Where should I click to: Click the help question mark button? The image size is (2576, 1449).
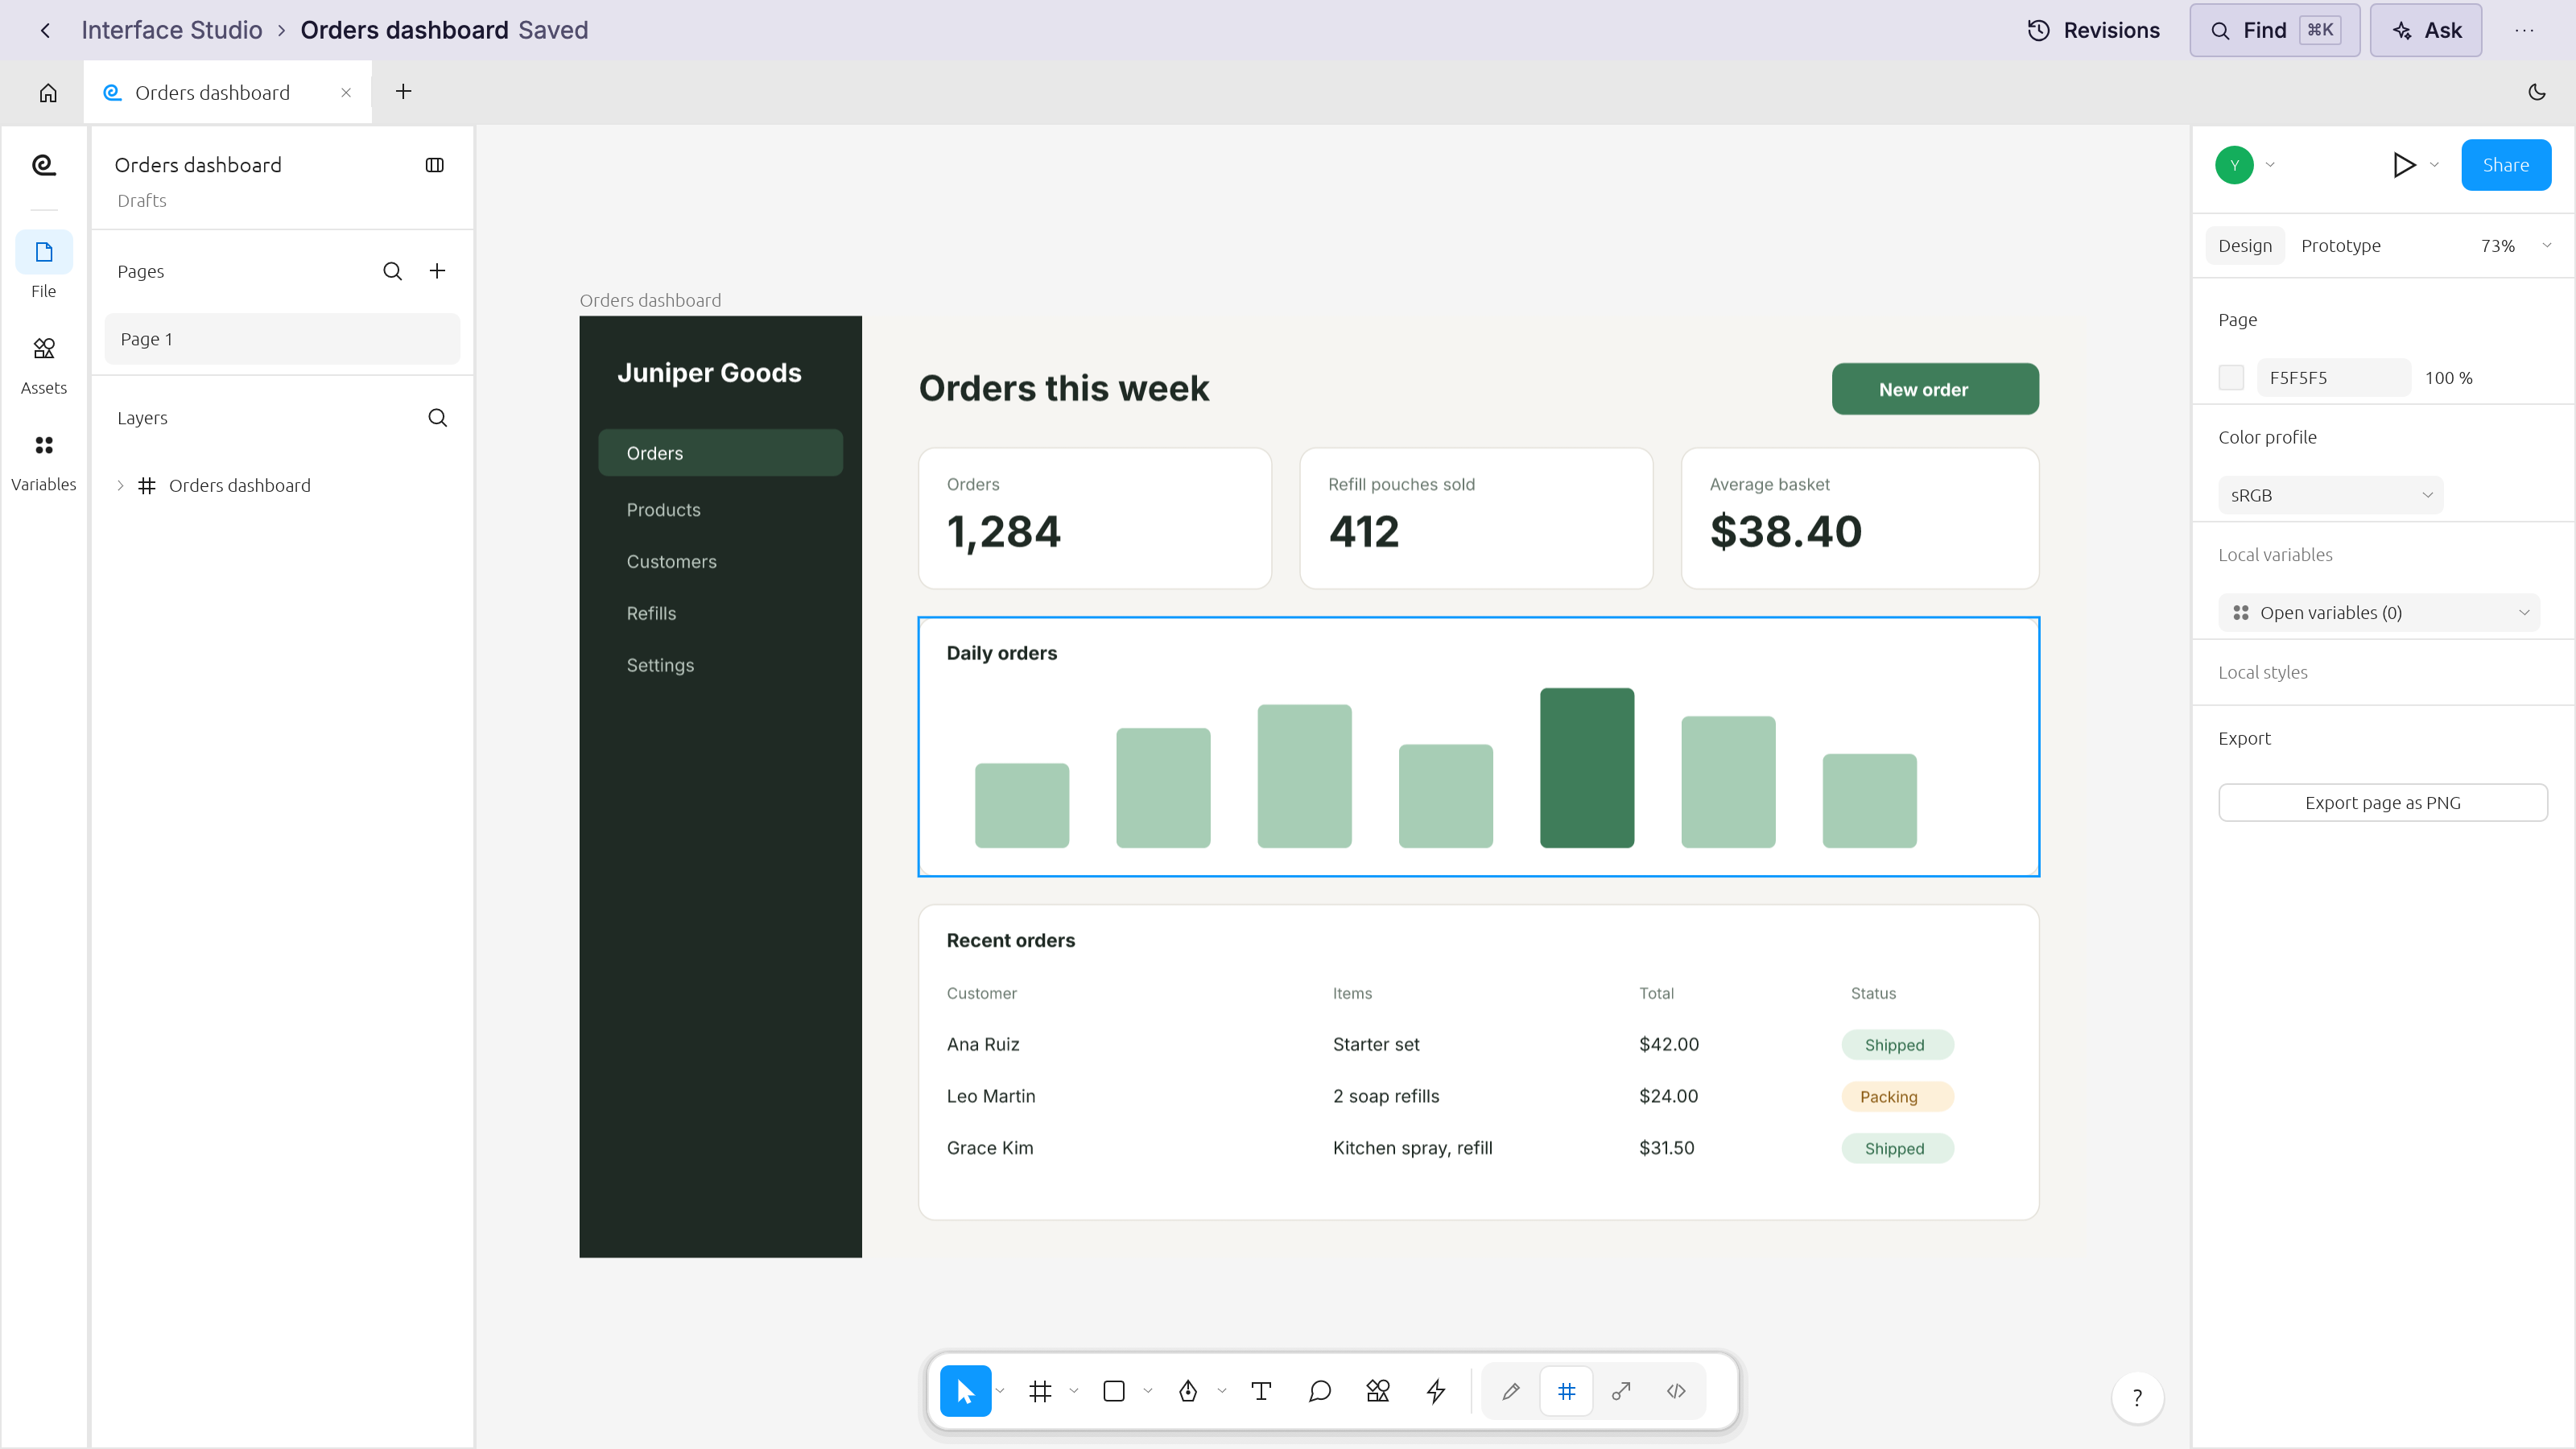pyautogui.click(x=2137, y=1397)
